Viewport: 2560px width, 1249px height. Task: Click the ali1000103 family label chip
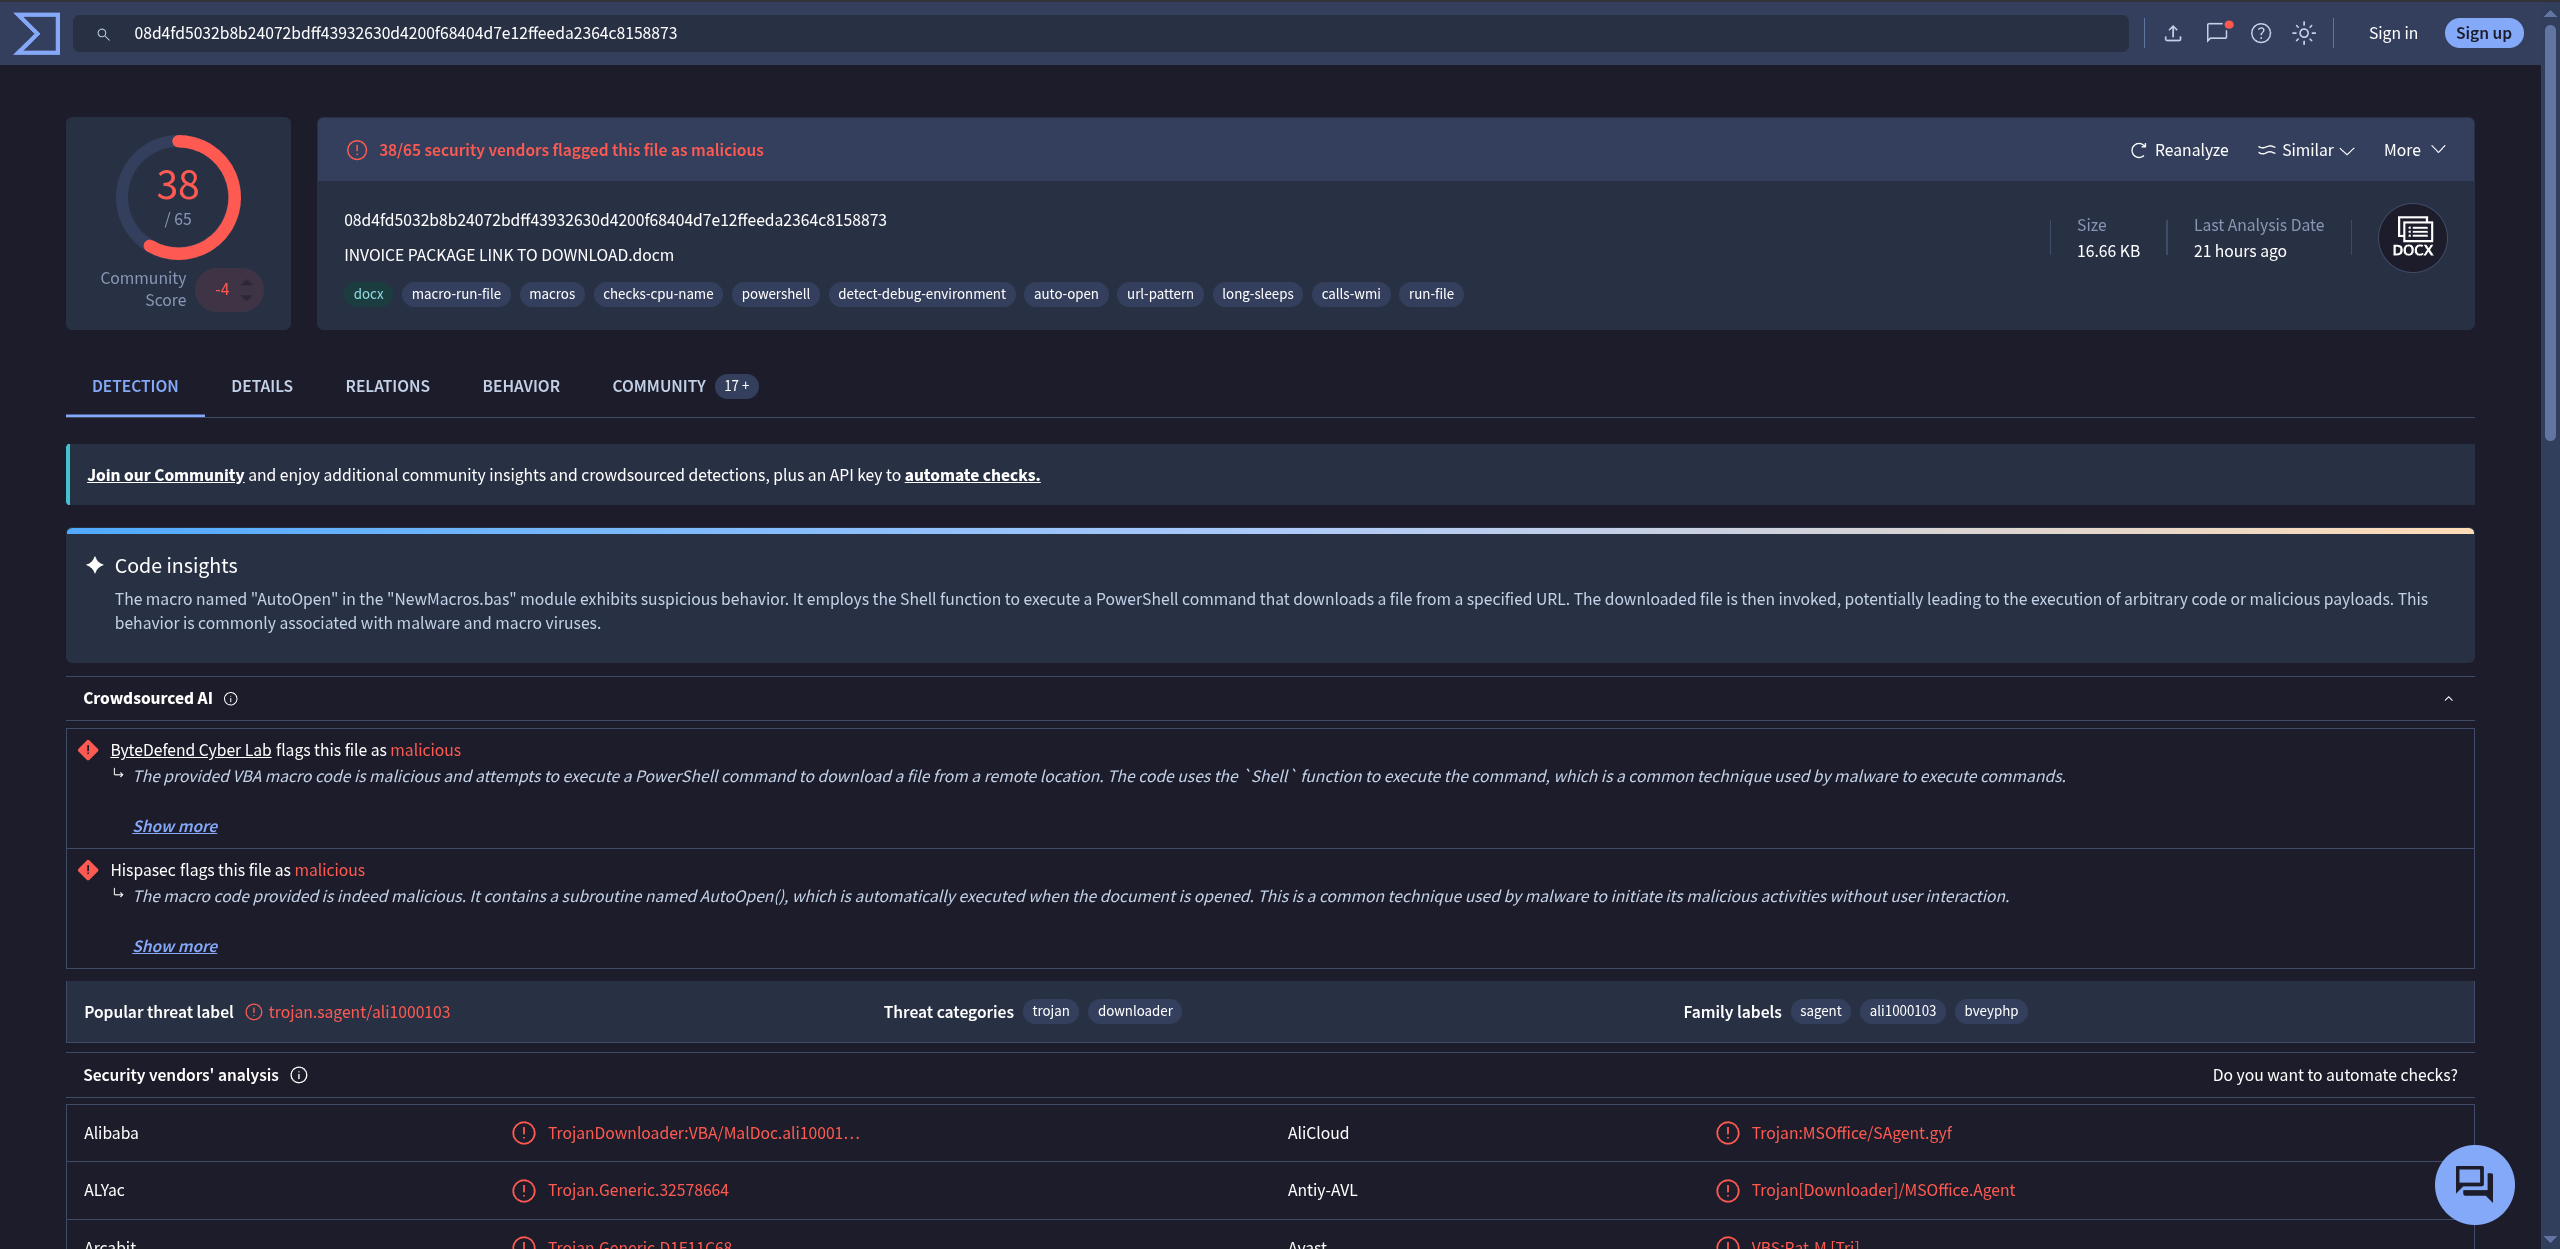tap(1903, 1011)
